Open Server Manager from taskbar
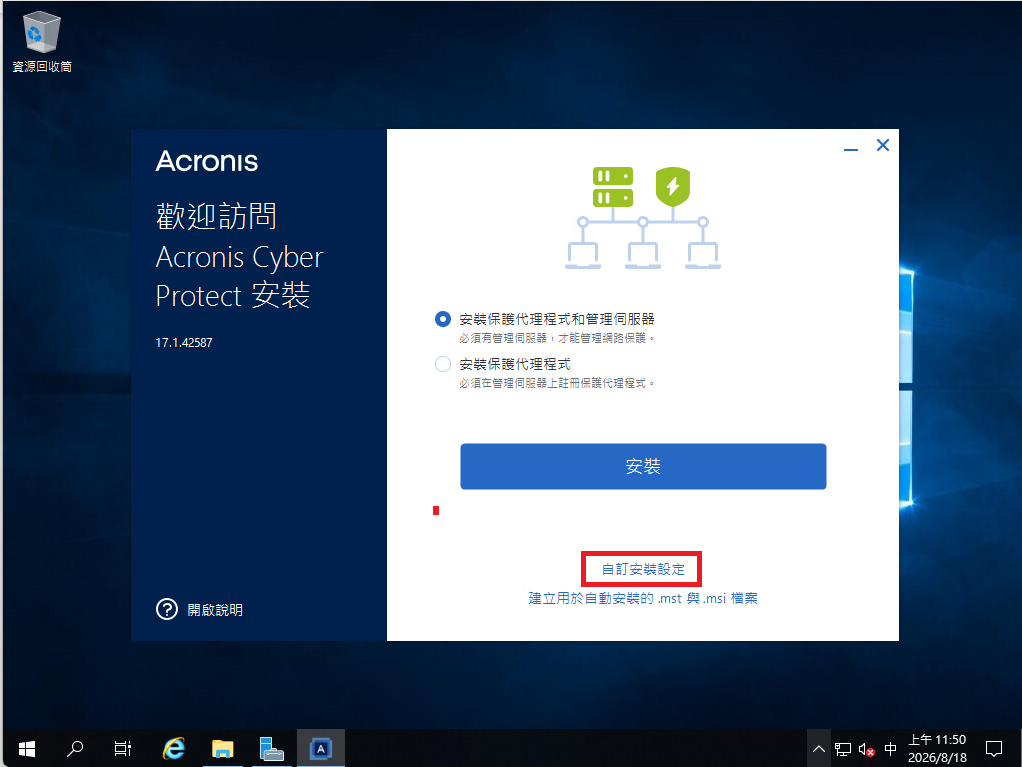Screen dimensions: 1022x767 pos(271,749)
